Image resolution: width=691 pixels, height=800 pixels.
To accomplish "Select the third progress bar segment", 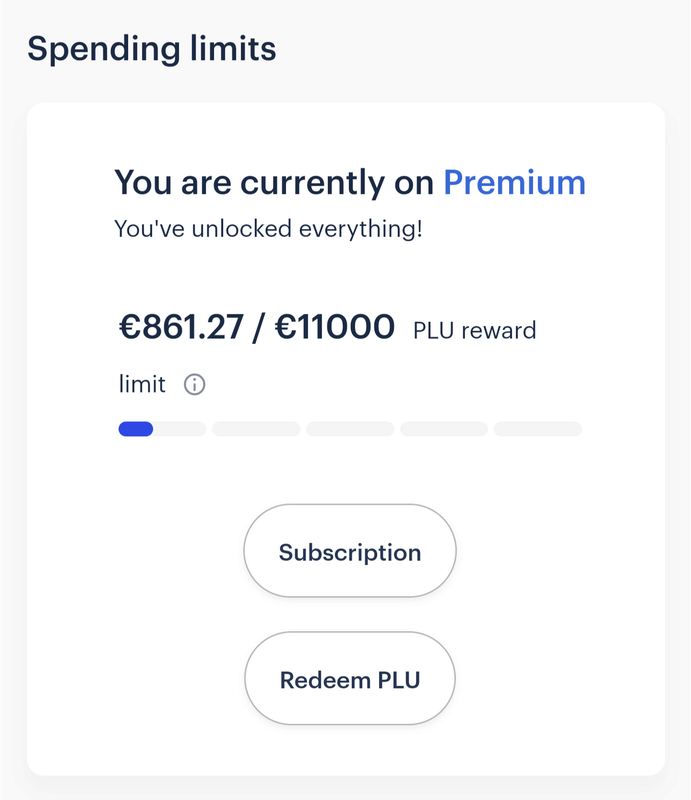I will [x=350, y=429].
